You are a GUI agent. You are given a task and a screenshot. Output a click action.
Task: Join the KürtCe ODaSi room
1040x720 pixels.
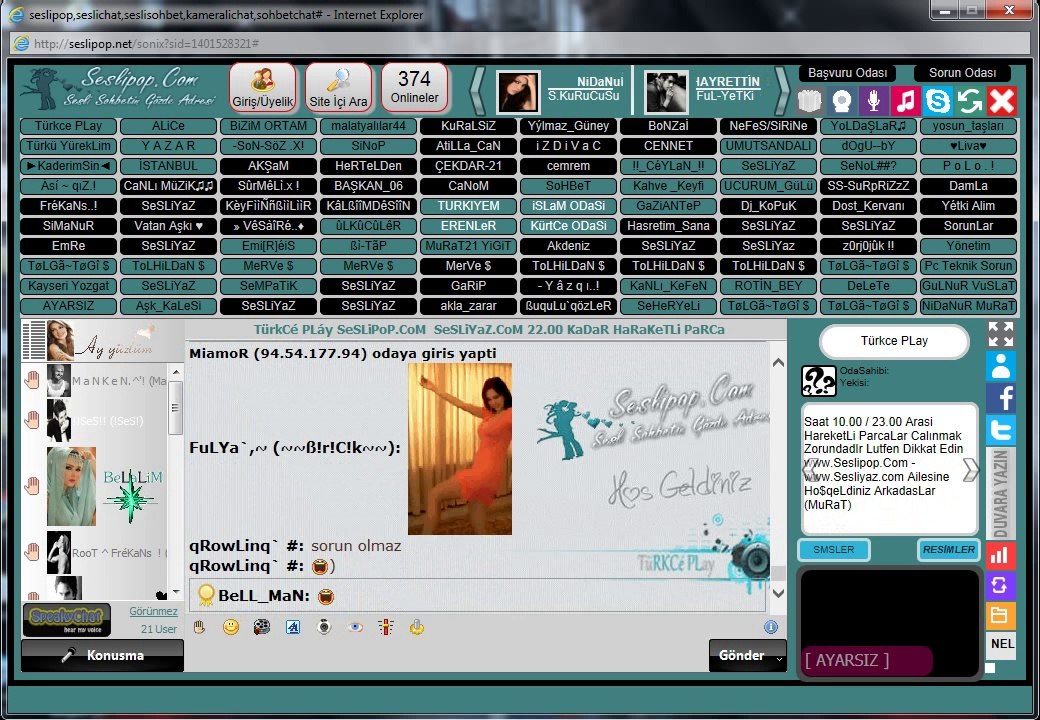[x=568, y=225]
